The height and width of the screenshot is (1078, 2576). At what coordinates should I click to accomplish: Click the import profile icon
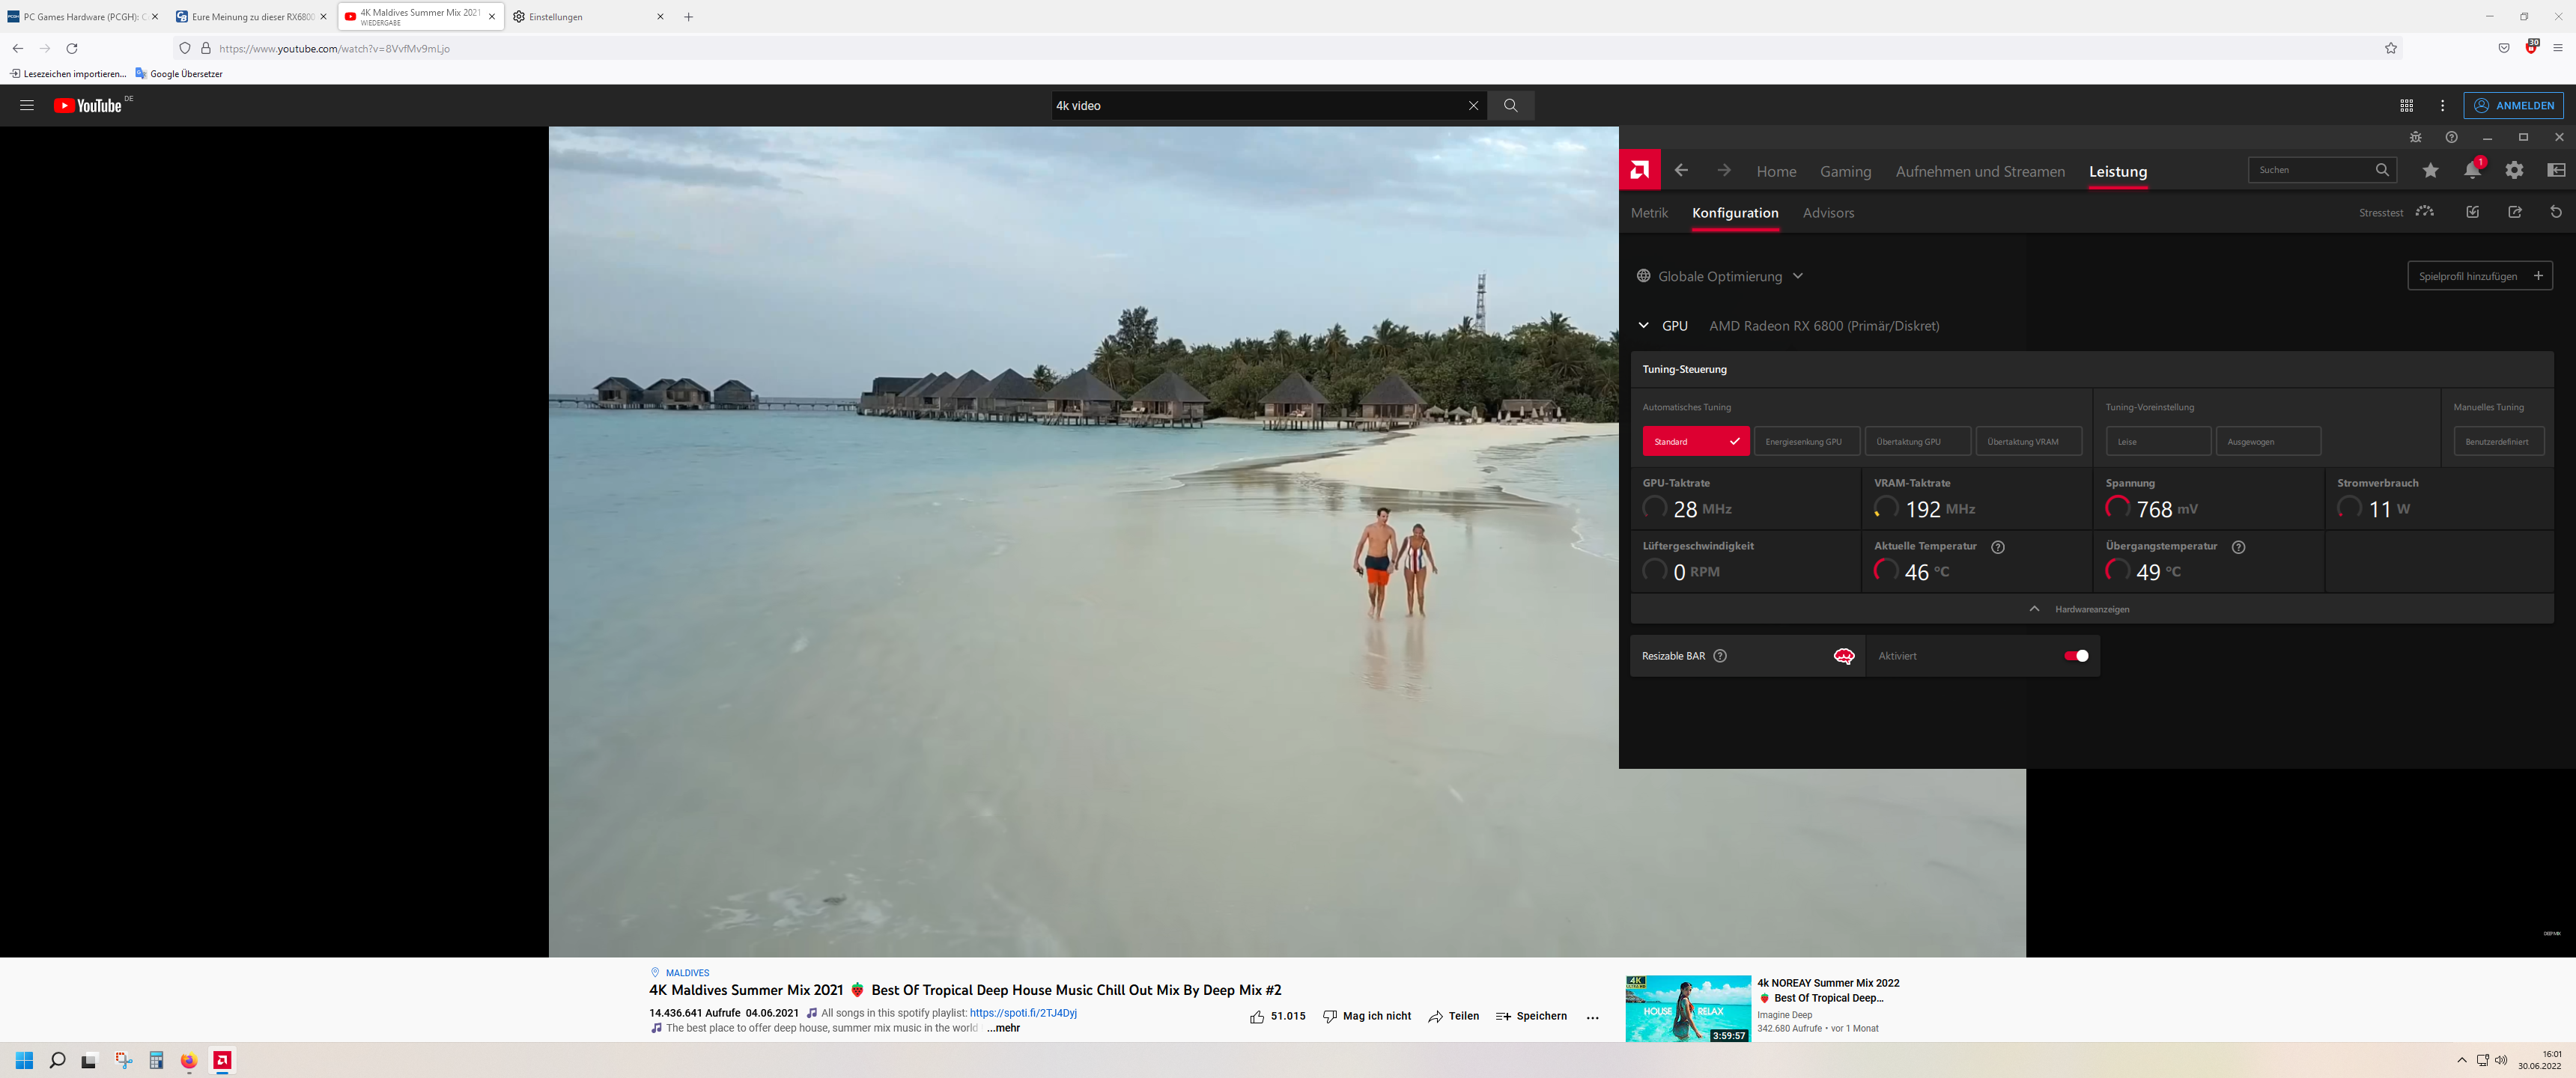2472,212
